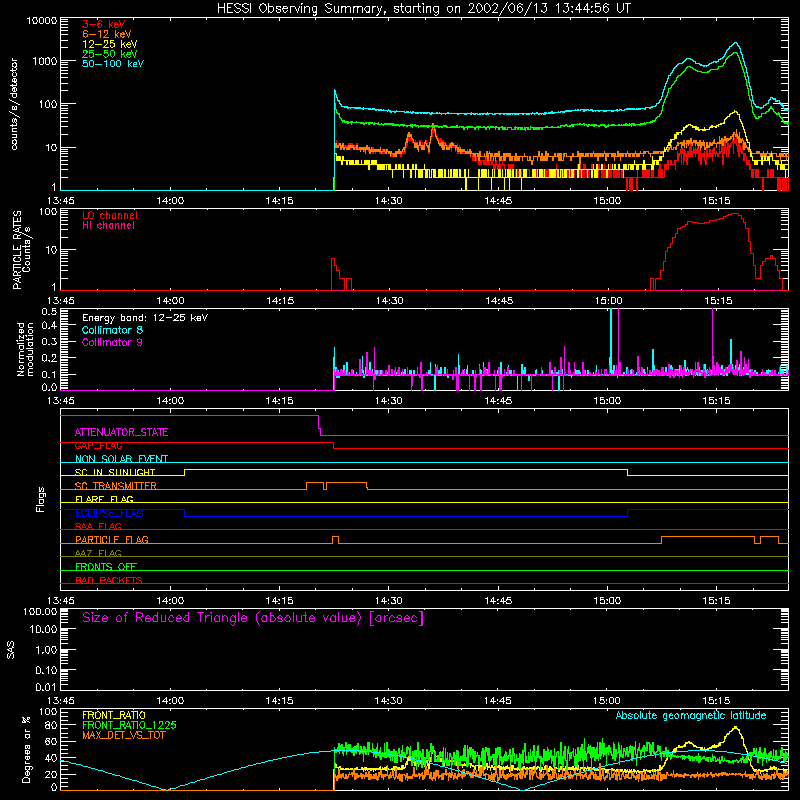This screenshot has width=800, height=800.
Task: Click the FLARE_FLAG label
Action: tap(104, 499)
